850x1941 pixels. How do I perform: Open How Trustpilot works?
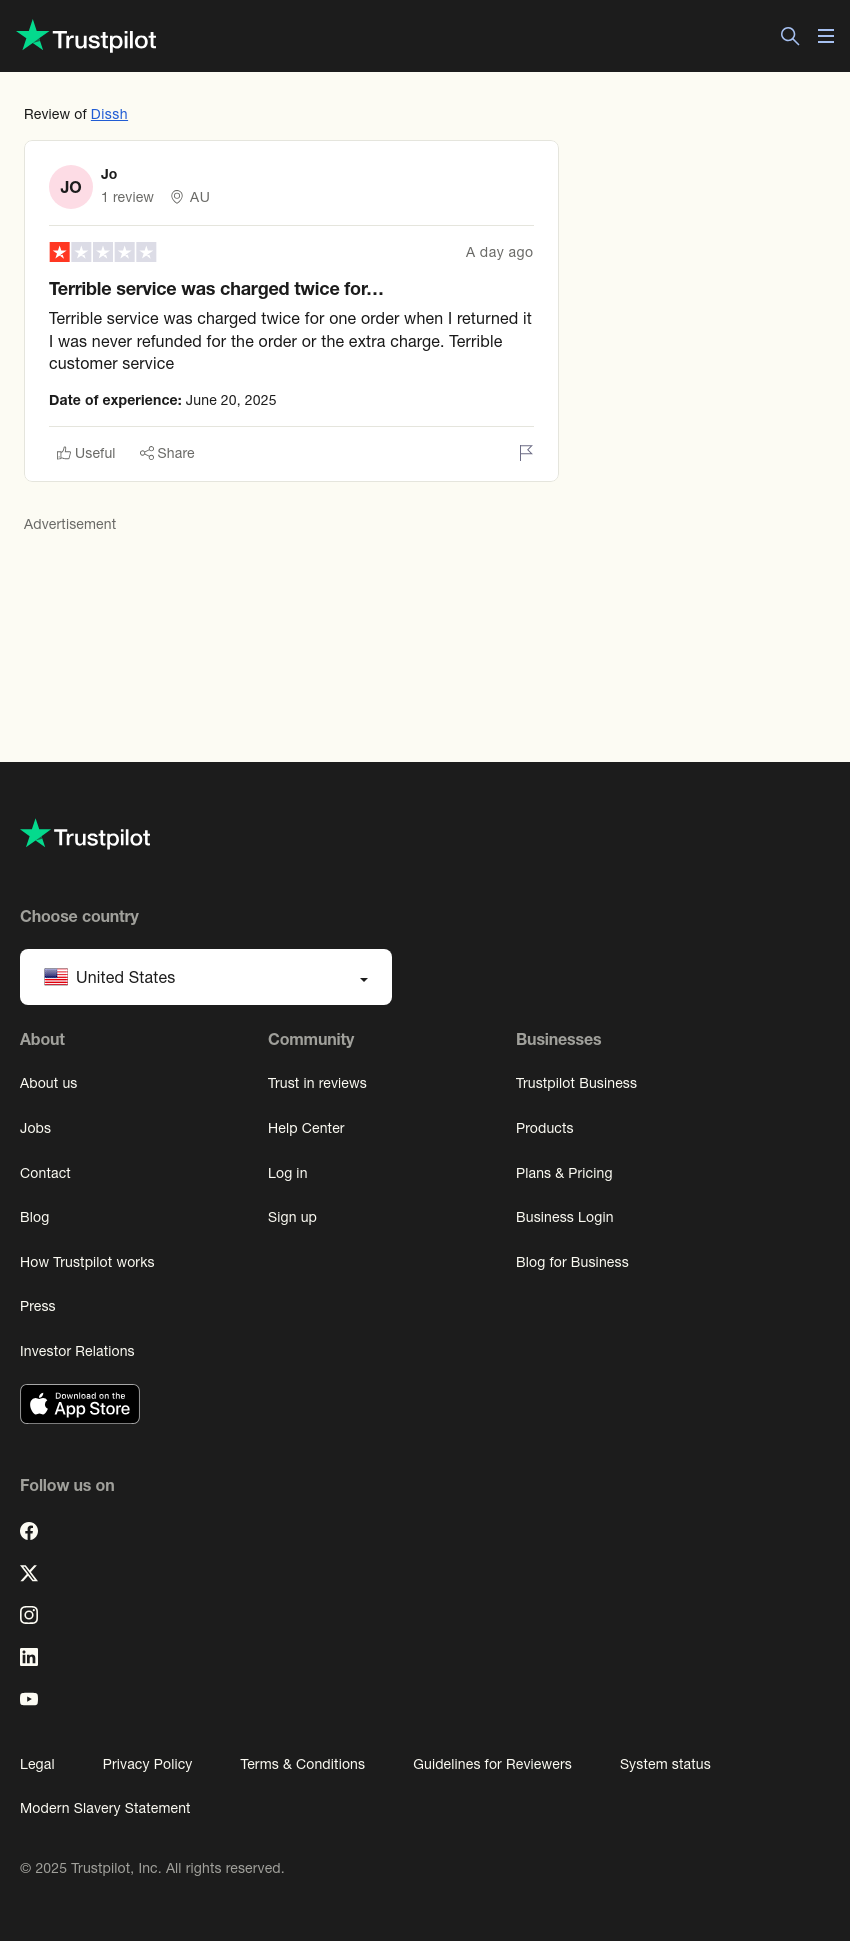[87, 1262]
